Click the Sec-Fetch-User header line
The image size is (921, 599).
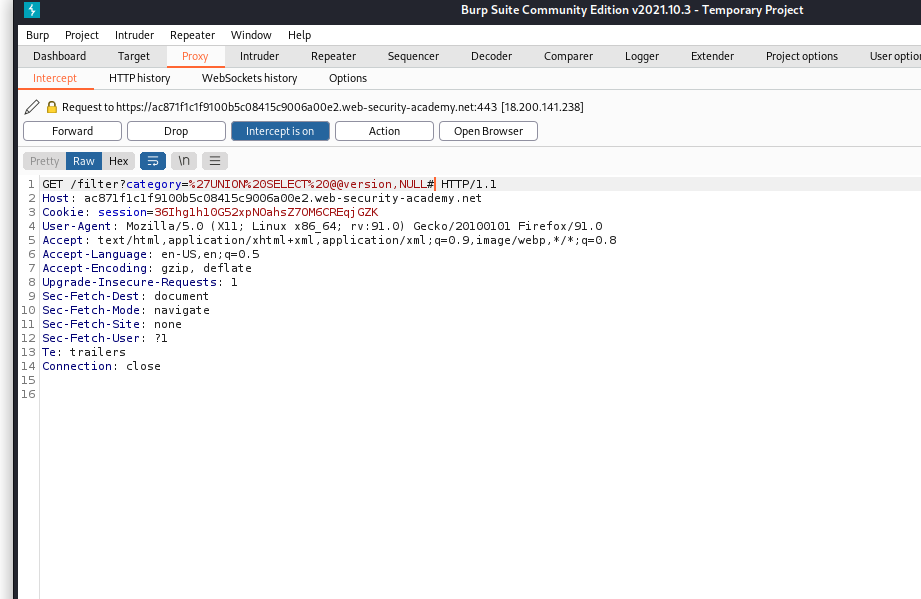[x=105, y=339]
